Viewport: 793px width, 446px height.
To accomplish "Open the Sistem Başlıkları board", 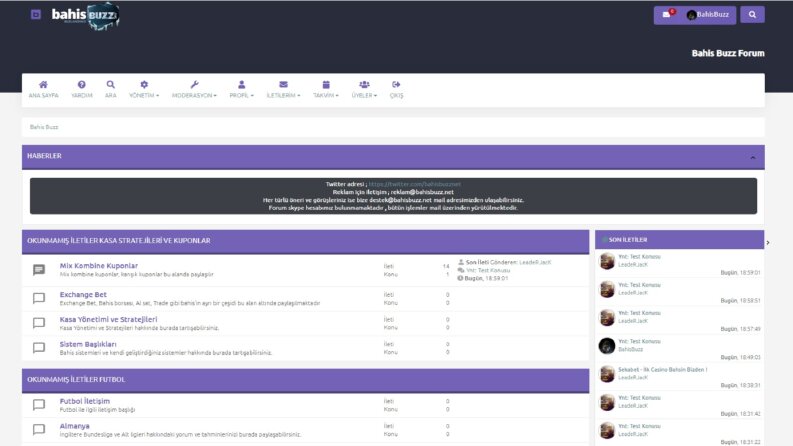I will pos(88,344).
